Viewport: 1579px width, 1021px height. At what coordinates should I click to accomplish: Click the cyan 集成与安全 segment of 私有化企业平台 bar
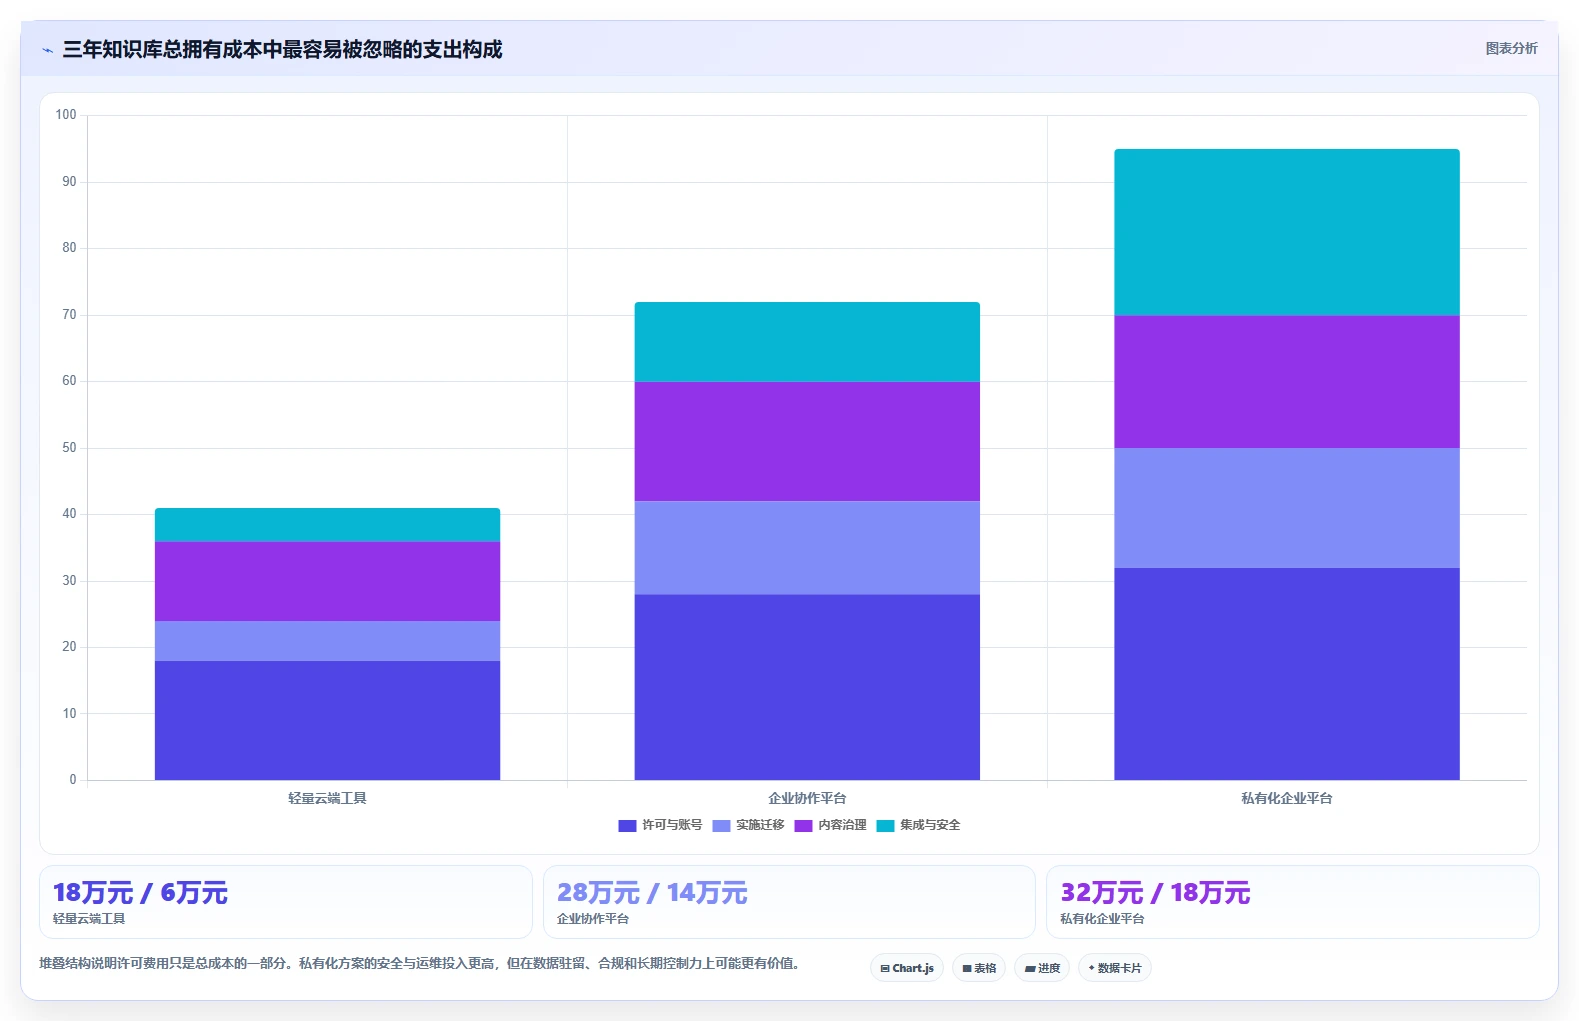(x=1287, y=232)
